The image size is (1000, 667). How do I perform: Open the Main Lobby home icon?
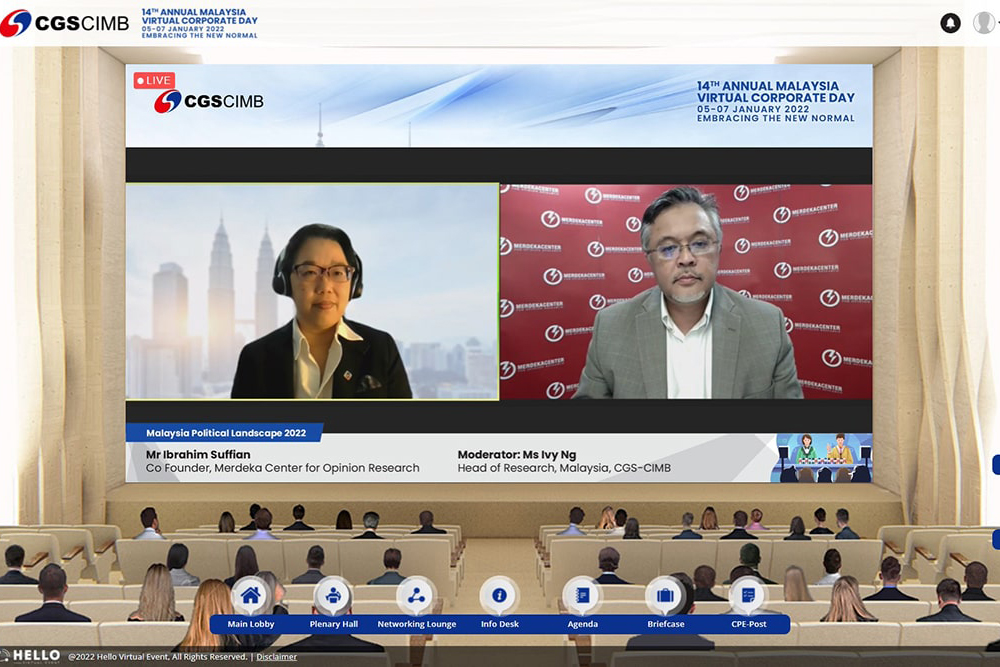[251, 596]
